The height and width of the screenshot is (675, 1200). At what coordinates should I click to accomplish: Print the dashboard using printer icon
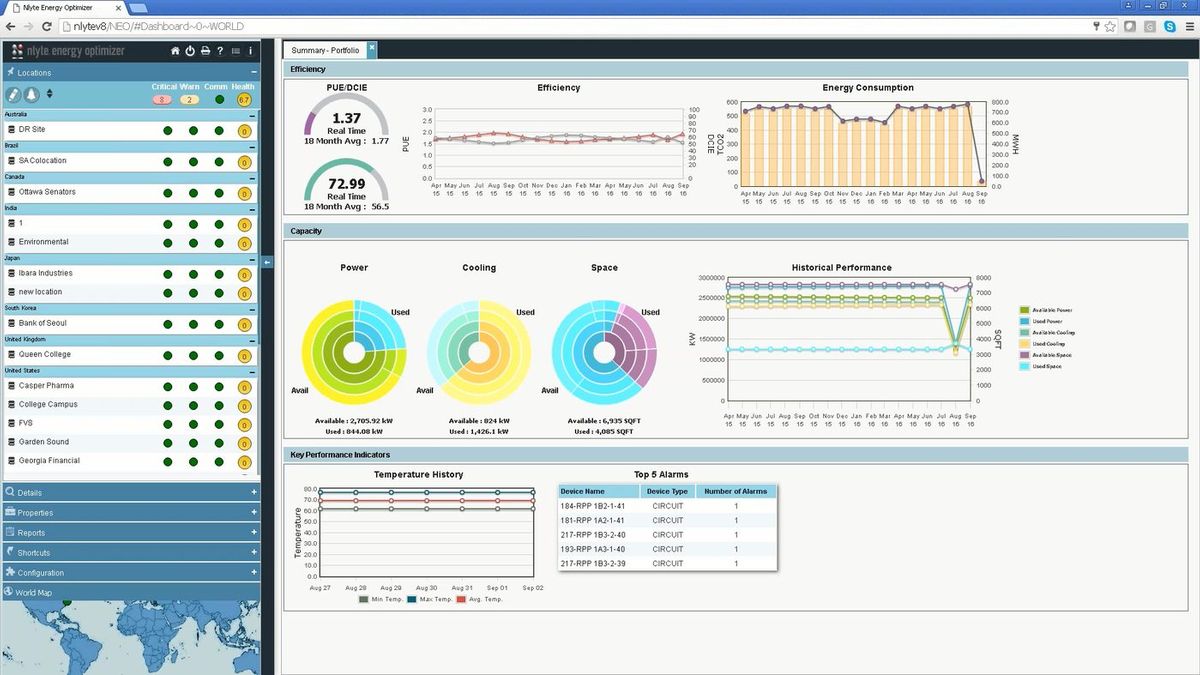[x=205, y=50]
